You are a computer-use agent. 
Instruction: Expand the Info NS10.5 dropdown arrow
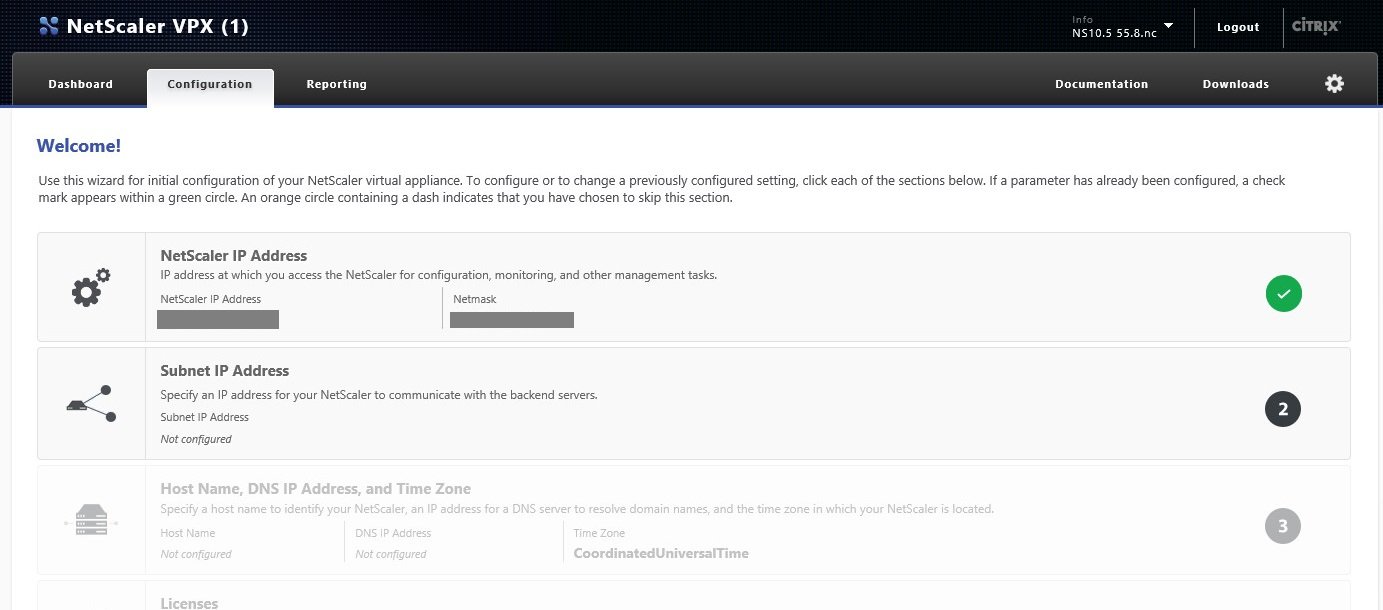[1168, 25]
